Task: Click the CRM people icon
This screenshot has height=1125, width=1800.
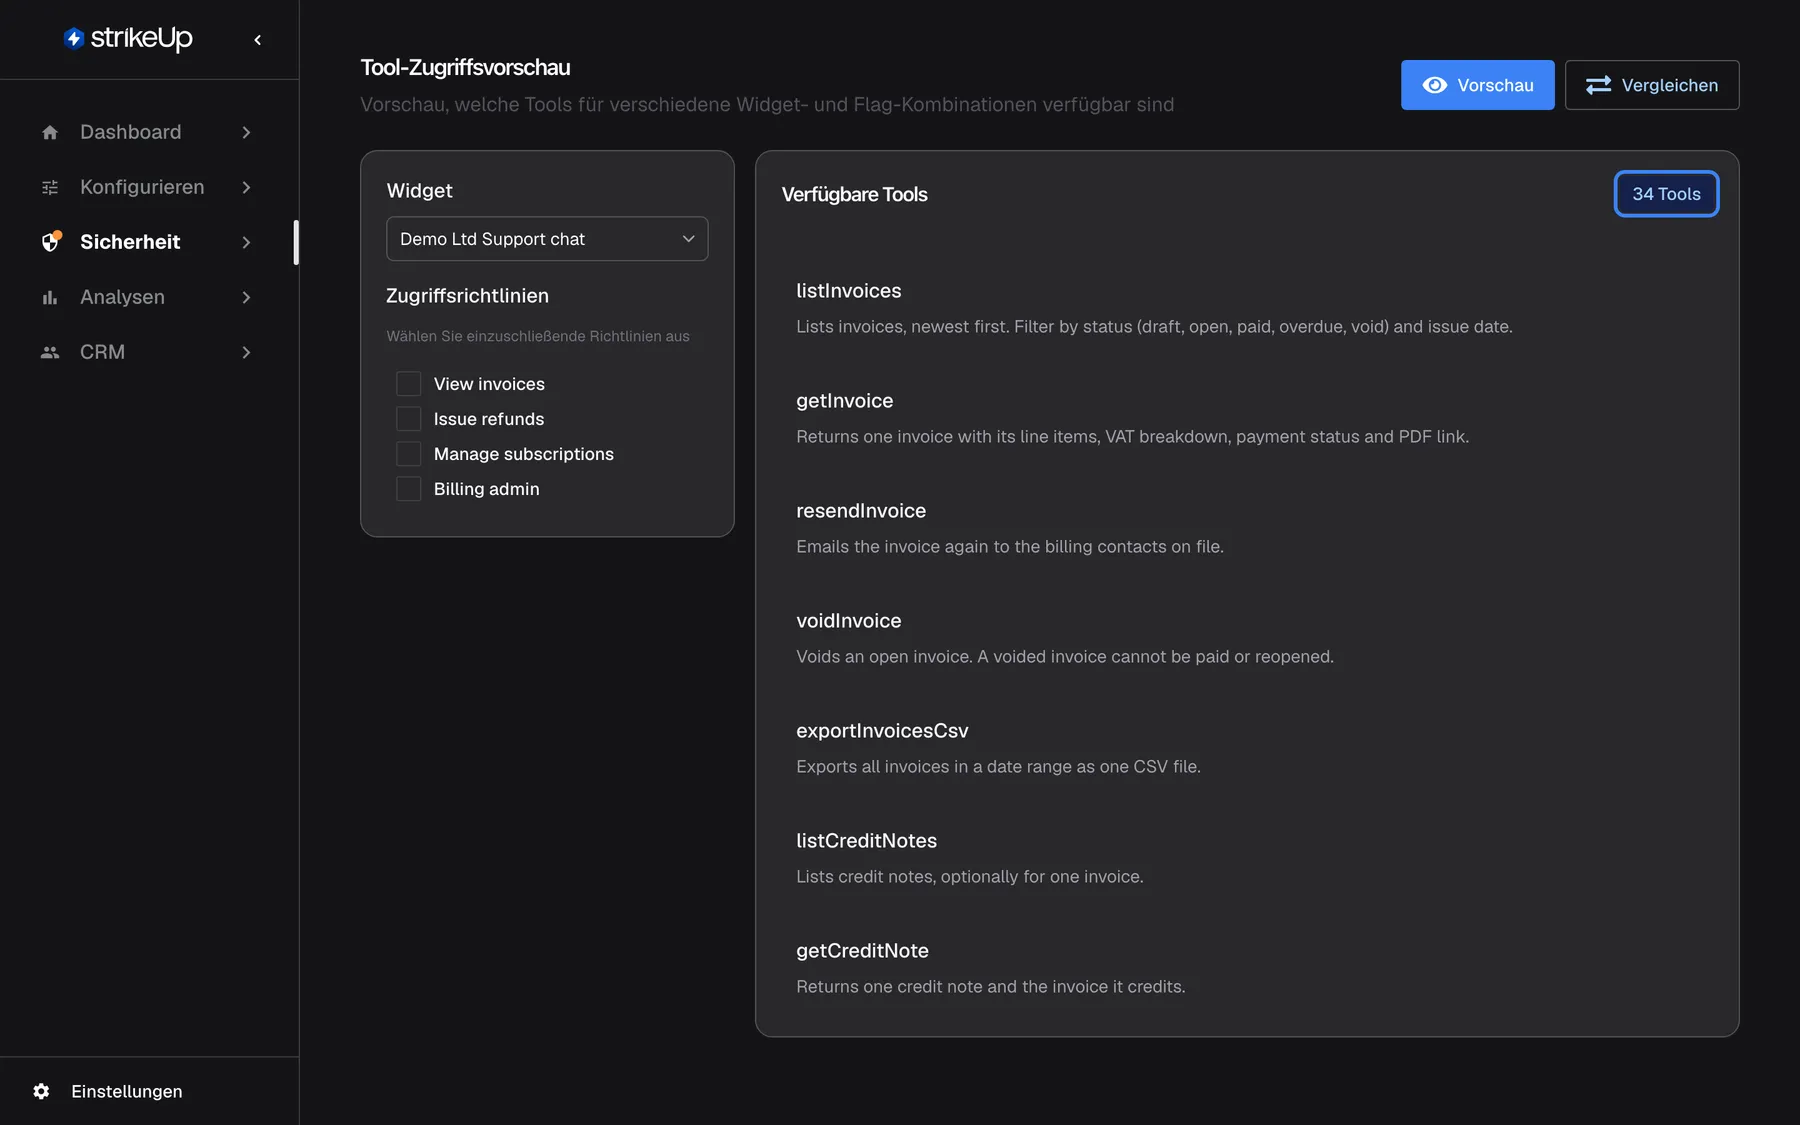Action: click(x=50, y=352)
